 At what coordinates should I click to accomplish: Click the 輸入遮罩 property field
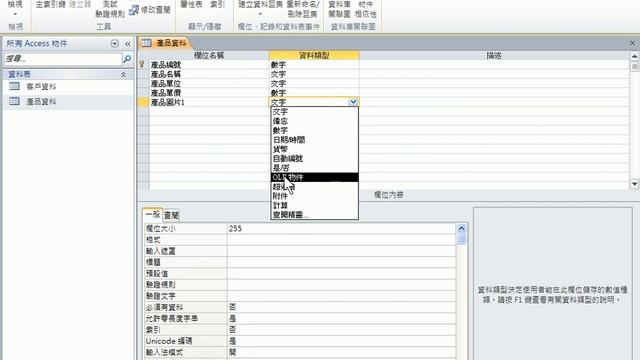tap(341, 251)
